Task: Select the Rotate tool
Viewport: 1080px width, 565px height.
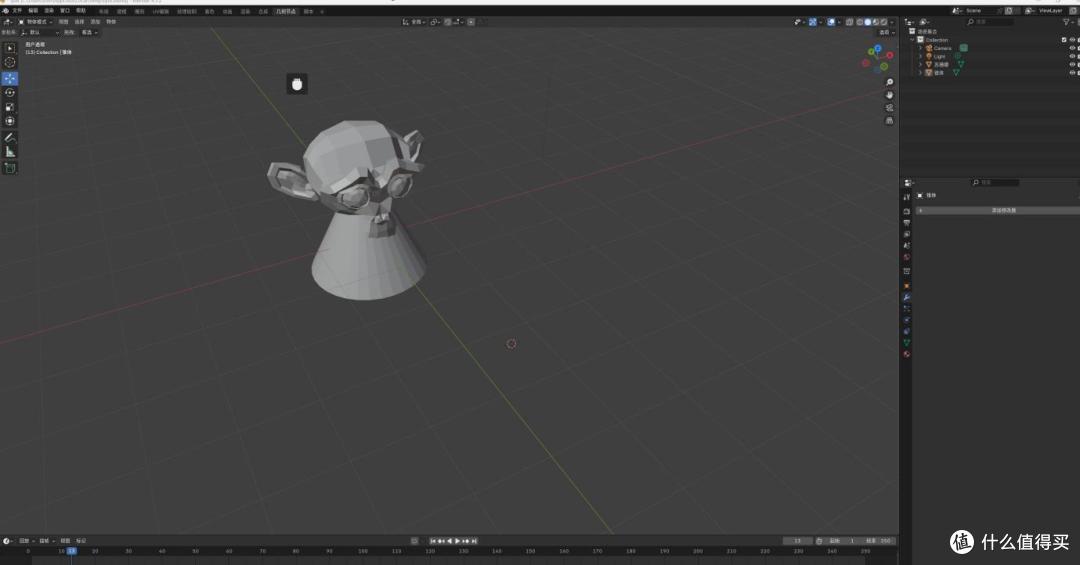Action: (x=10, y=92)
